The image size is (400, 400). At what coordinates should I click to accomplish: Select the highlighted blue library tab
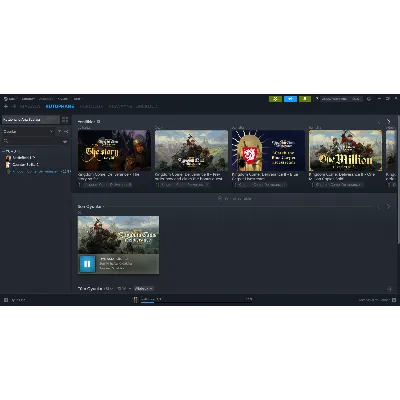tap(60, 106)
